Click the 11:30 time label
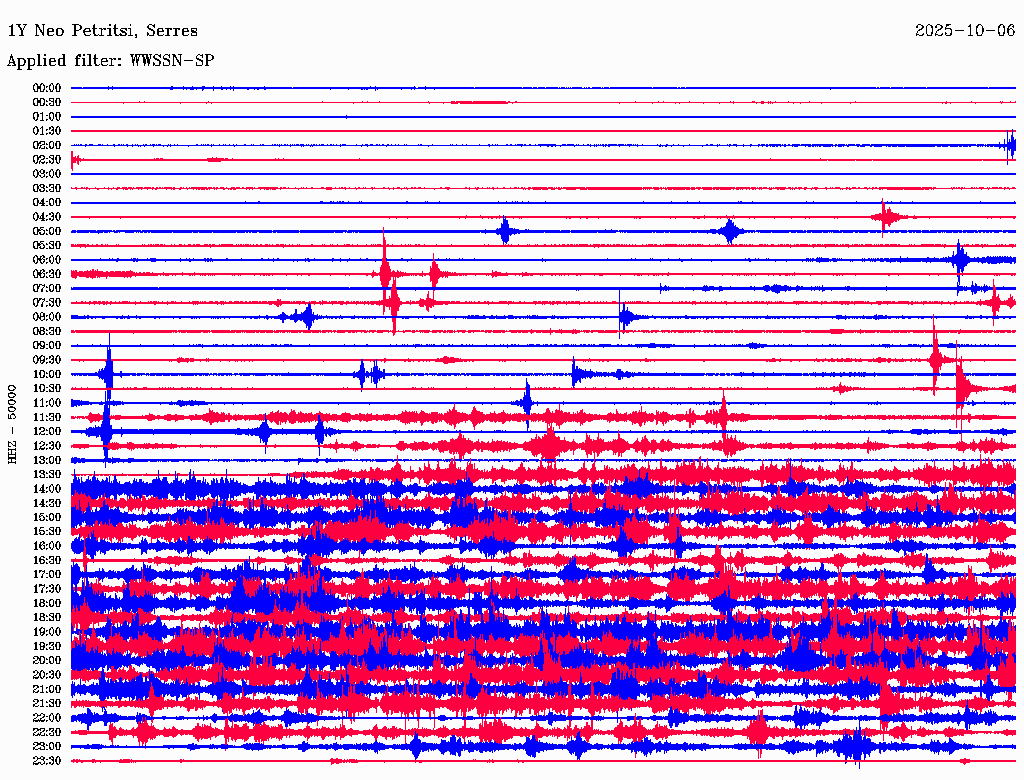Image resolution: width=1024 pixels, height=780 pixels. point(46,417)
